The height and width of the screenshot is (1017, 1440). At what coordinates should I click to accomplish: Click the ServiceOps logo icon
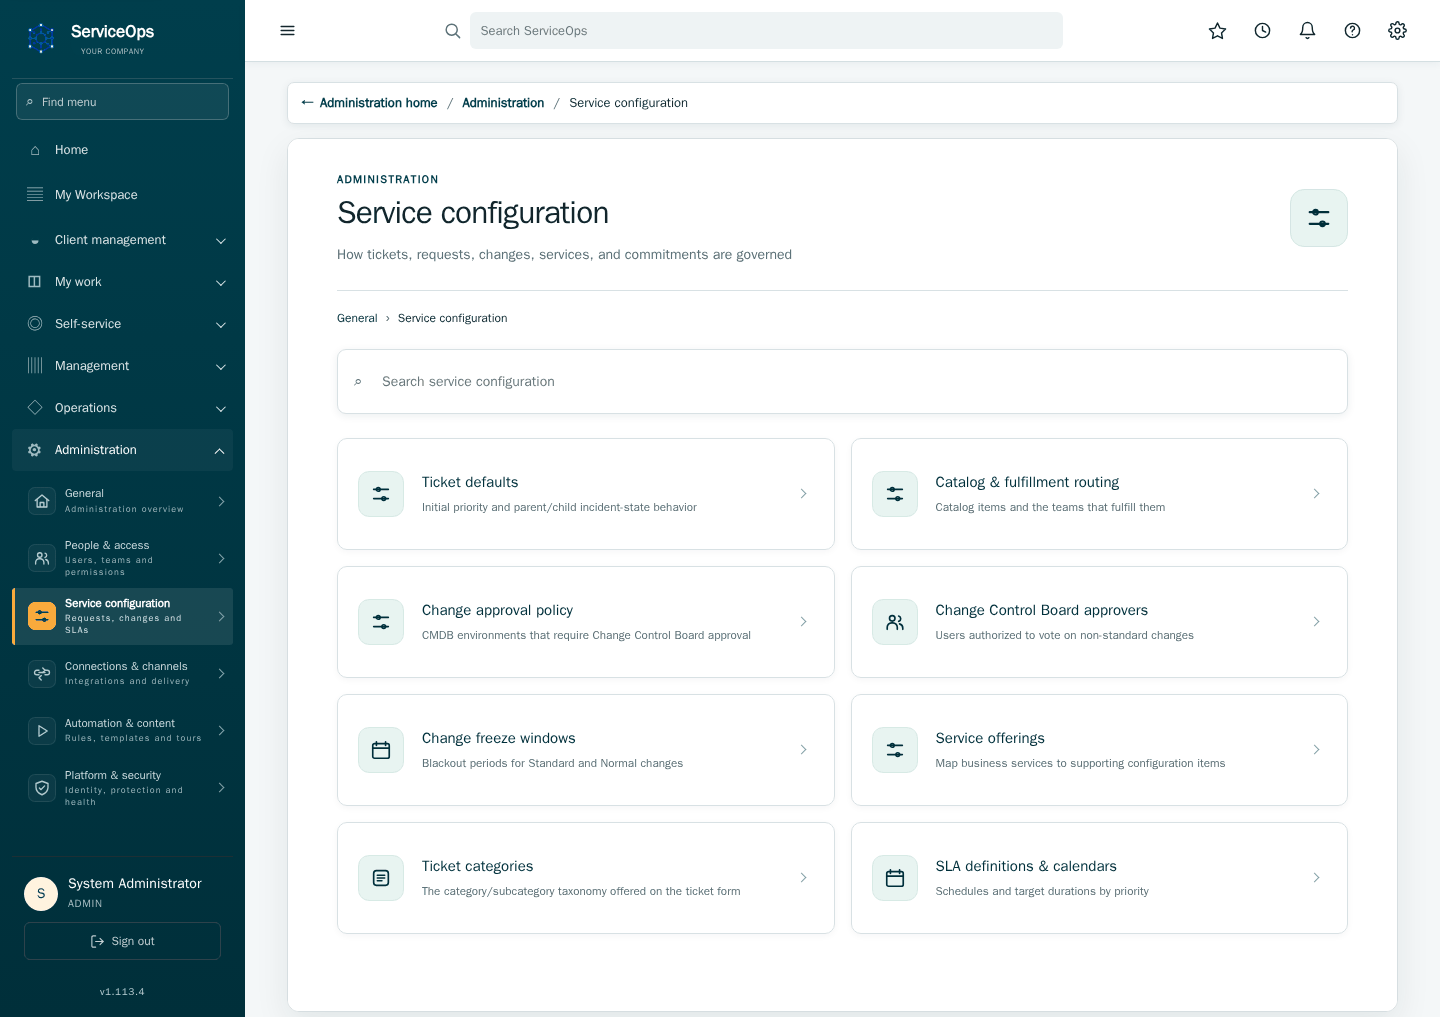[x=41, y=38]
